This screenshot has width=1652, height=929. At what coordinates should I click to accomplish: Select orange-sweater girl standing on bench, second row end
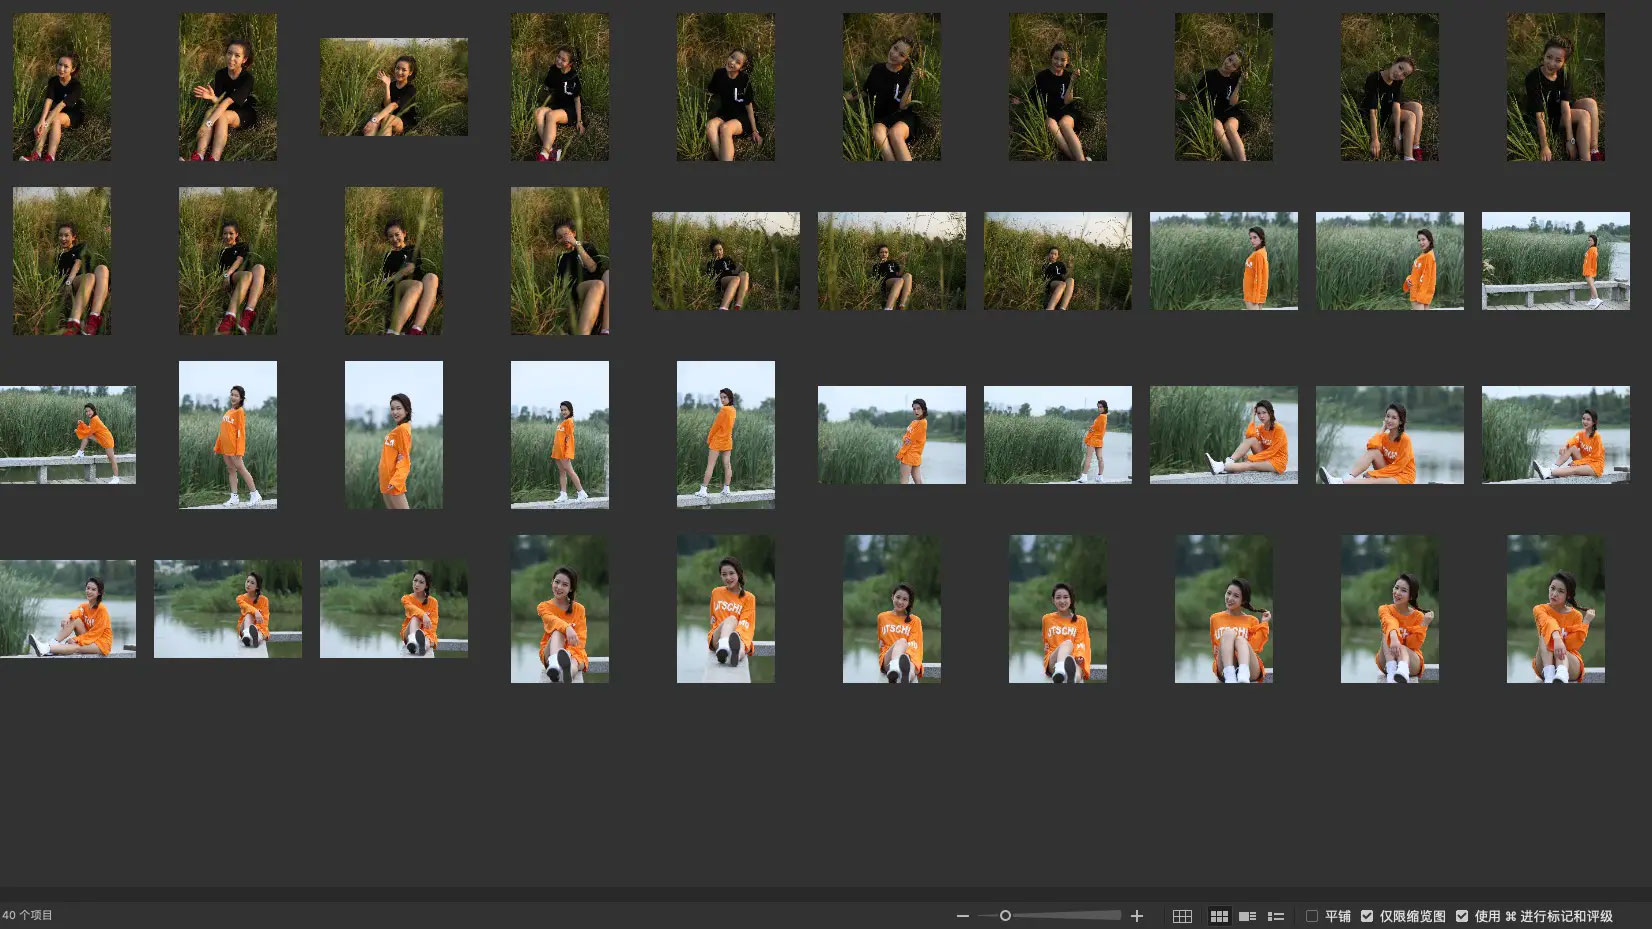point(1555,260)
